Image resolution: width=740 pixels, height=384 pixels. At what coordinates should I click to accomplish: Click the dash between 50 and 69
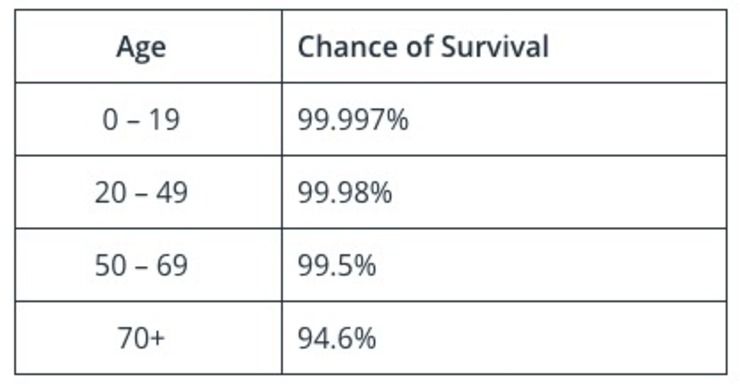pyautogui.click(x=141, y=267)
